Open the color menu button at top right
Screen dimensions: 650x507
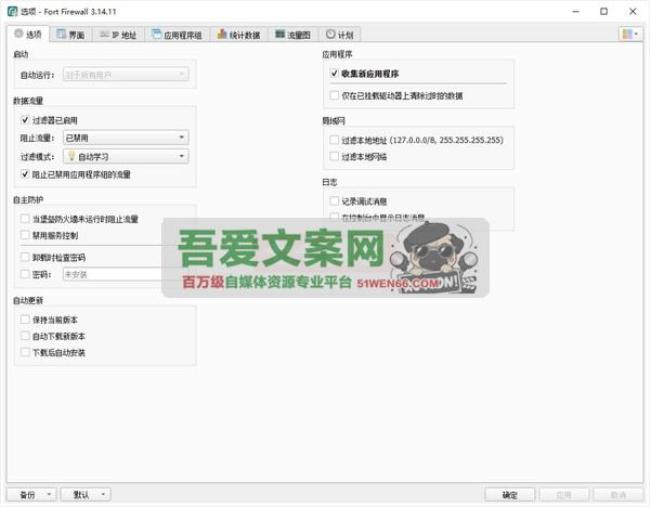click(629, 34)
